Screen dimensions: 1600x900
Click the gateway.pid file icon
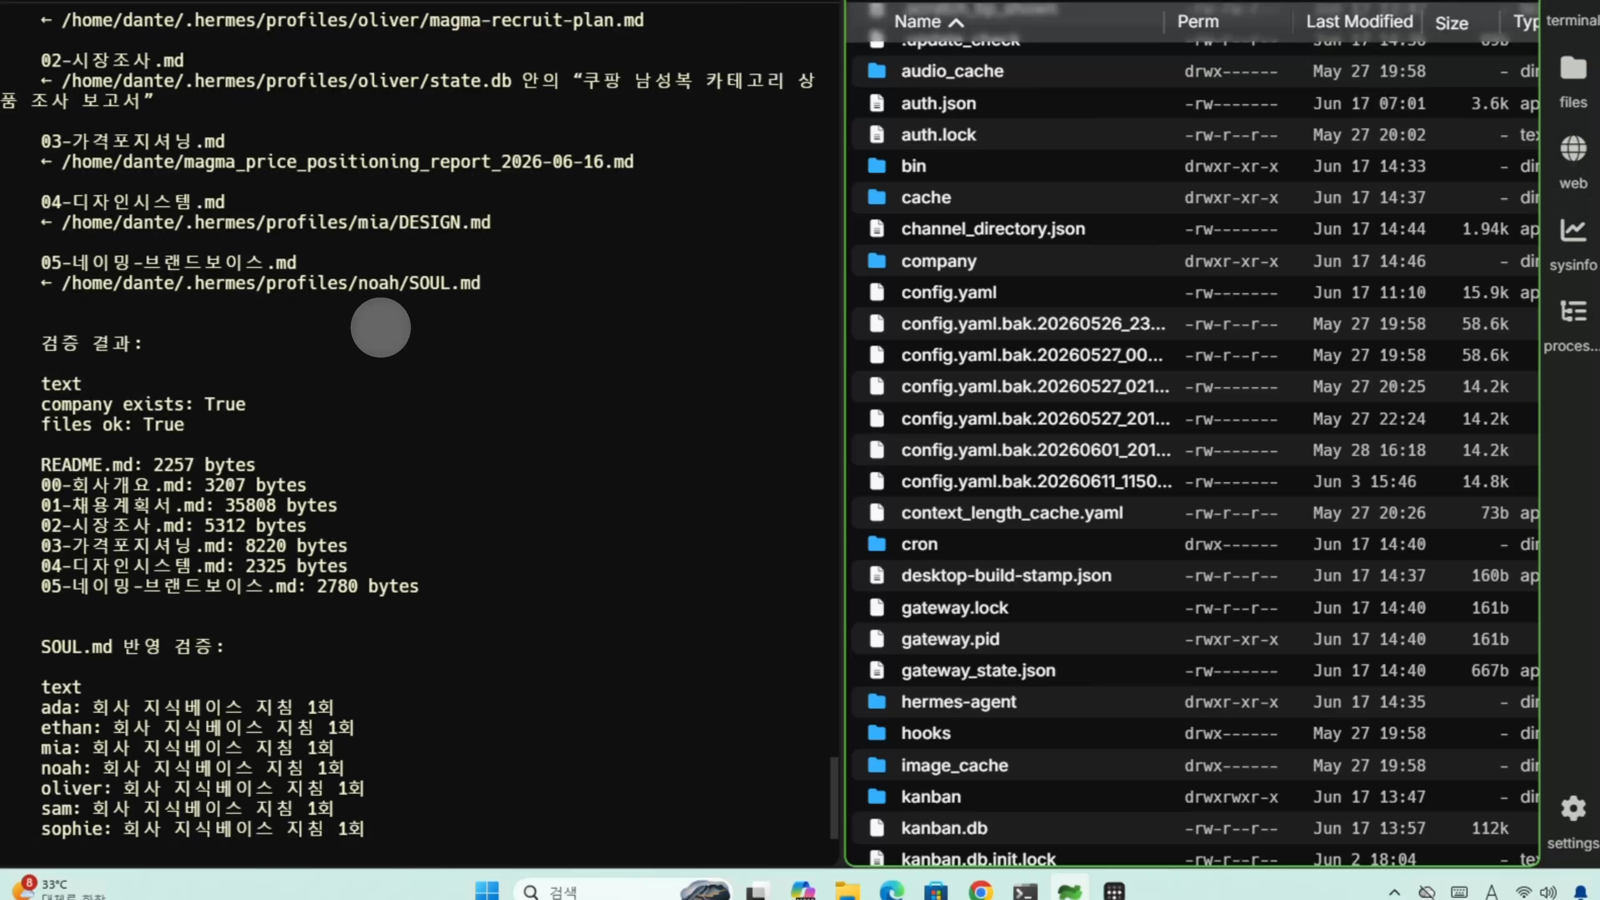[877, 639]
